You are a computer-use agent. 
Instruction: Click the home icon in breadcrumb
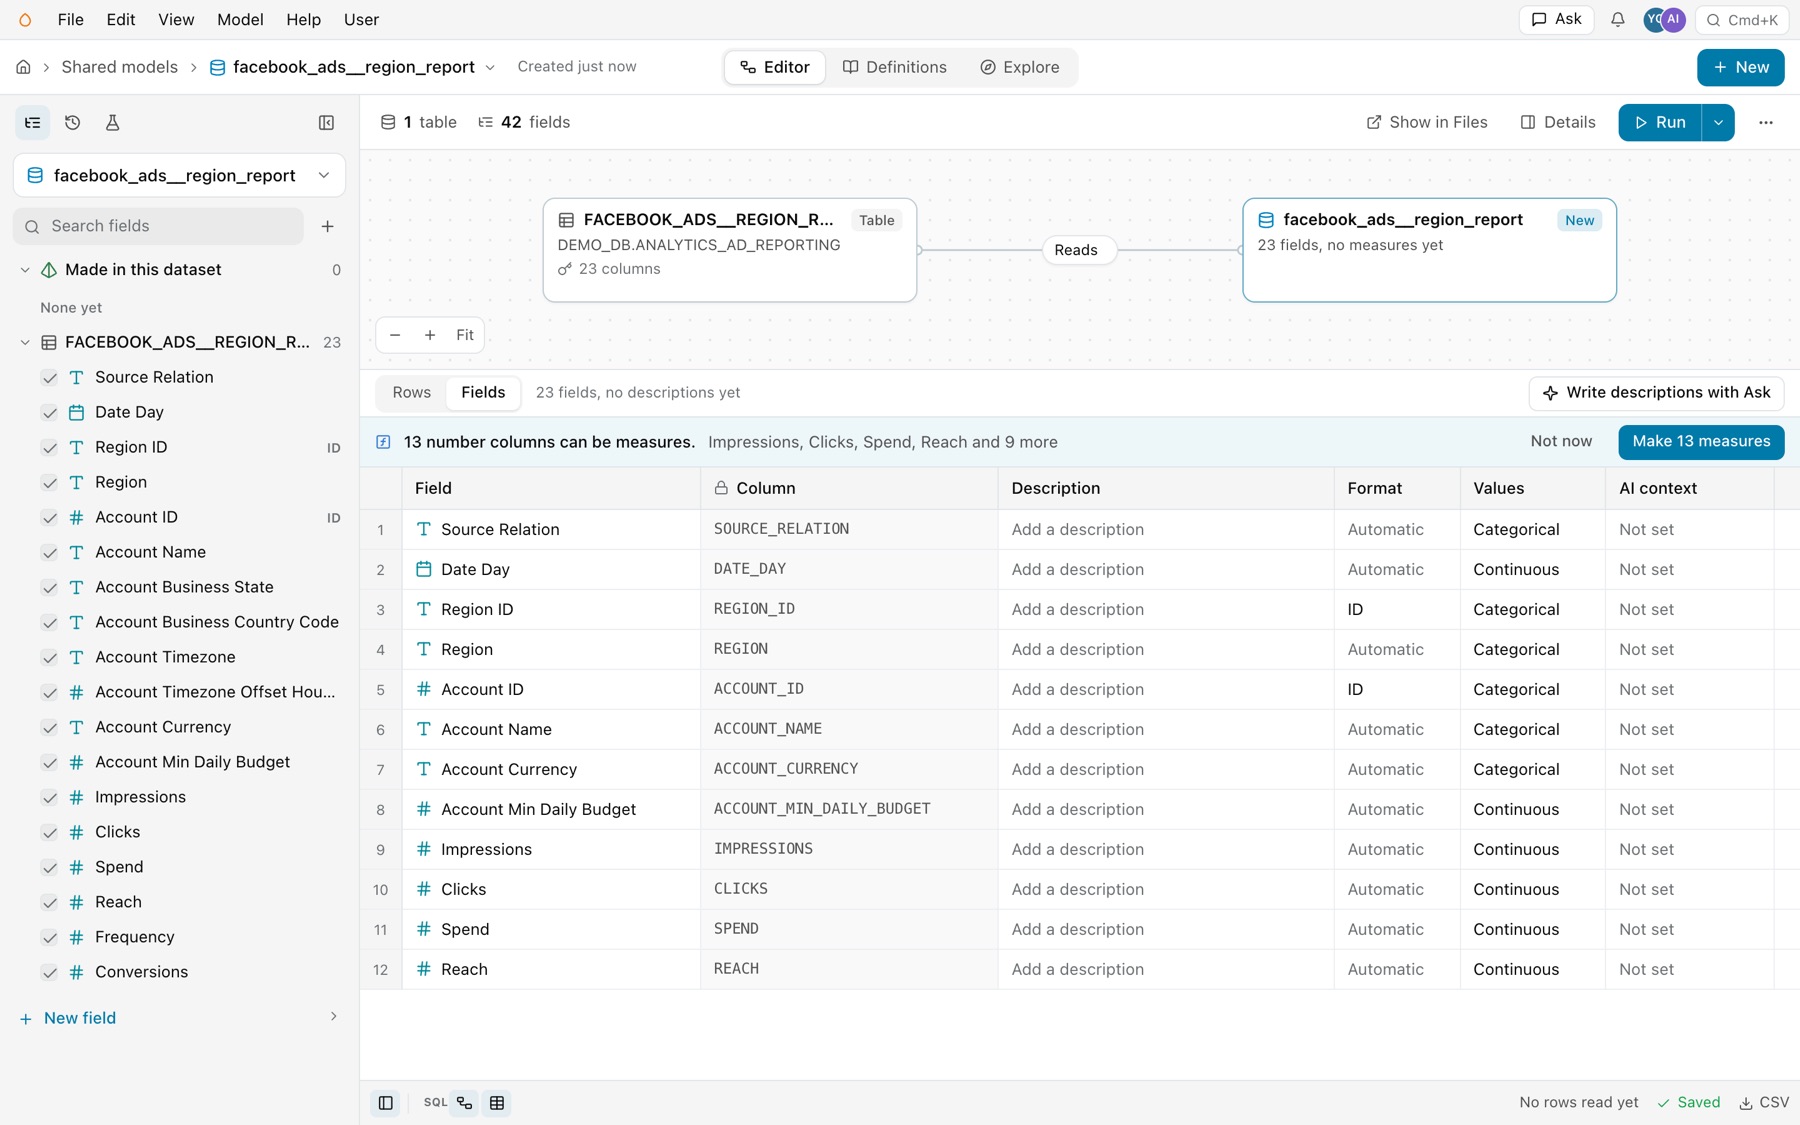tap(23, 67)
